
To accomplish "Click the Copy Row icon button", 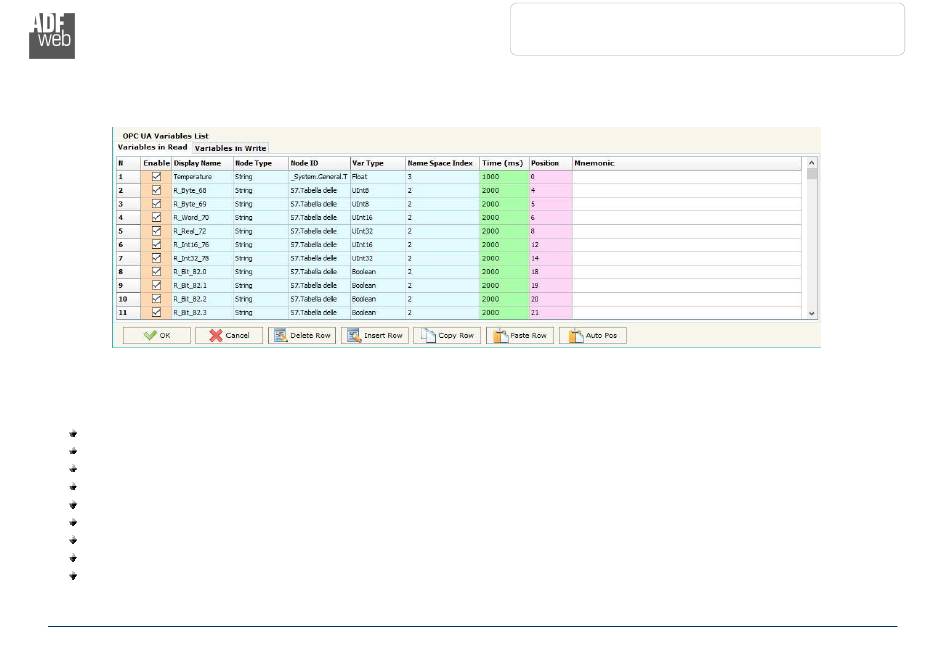I will click(x=427, y=336).
